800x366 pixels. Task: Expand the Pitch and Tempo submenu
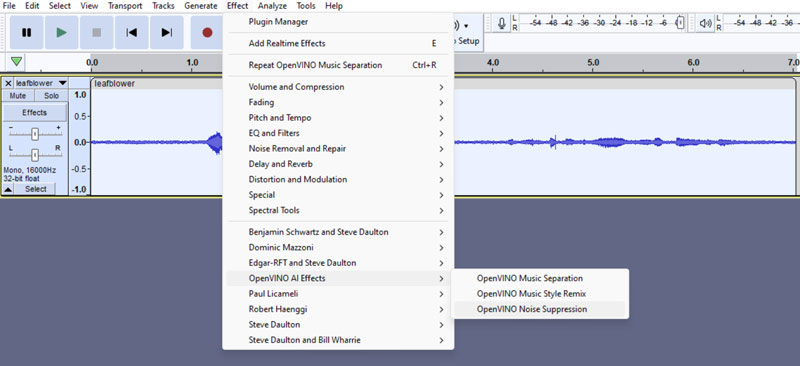[338, 117]
